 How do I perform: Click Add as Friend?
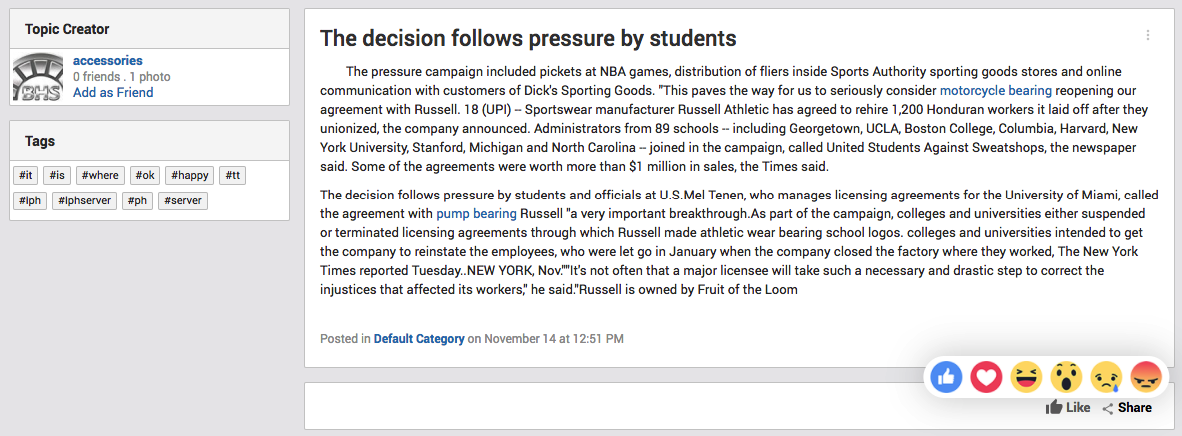113,93
